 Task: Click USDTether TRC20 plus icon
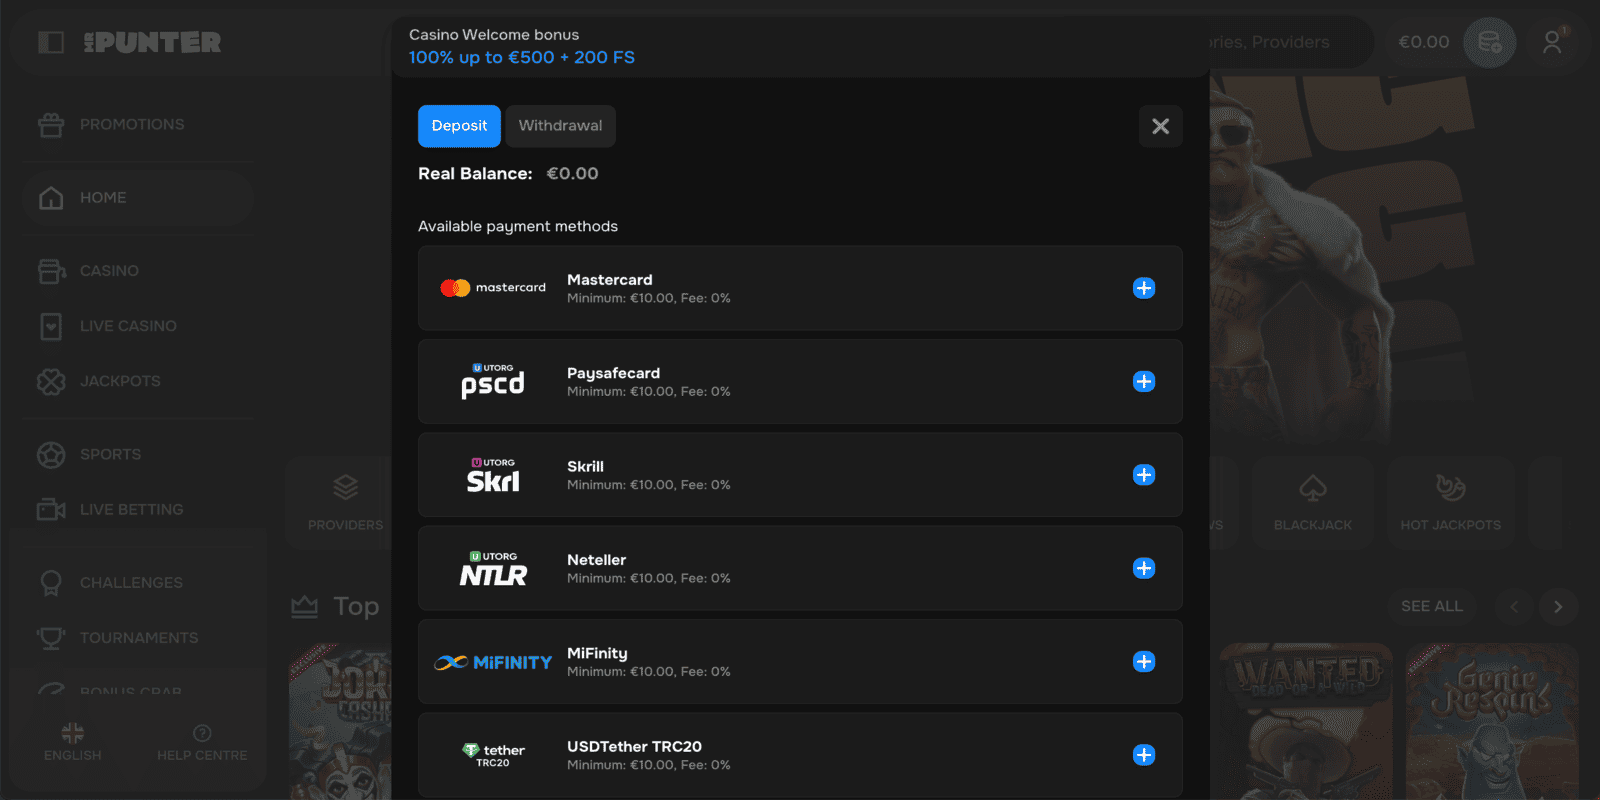[x=1144, y=755]
